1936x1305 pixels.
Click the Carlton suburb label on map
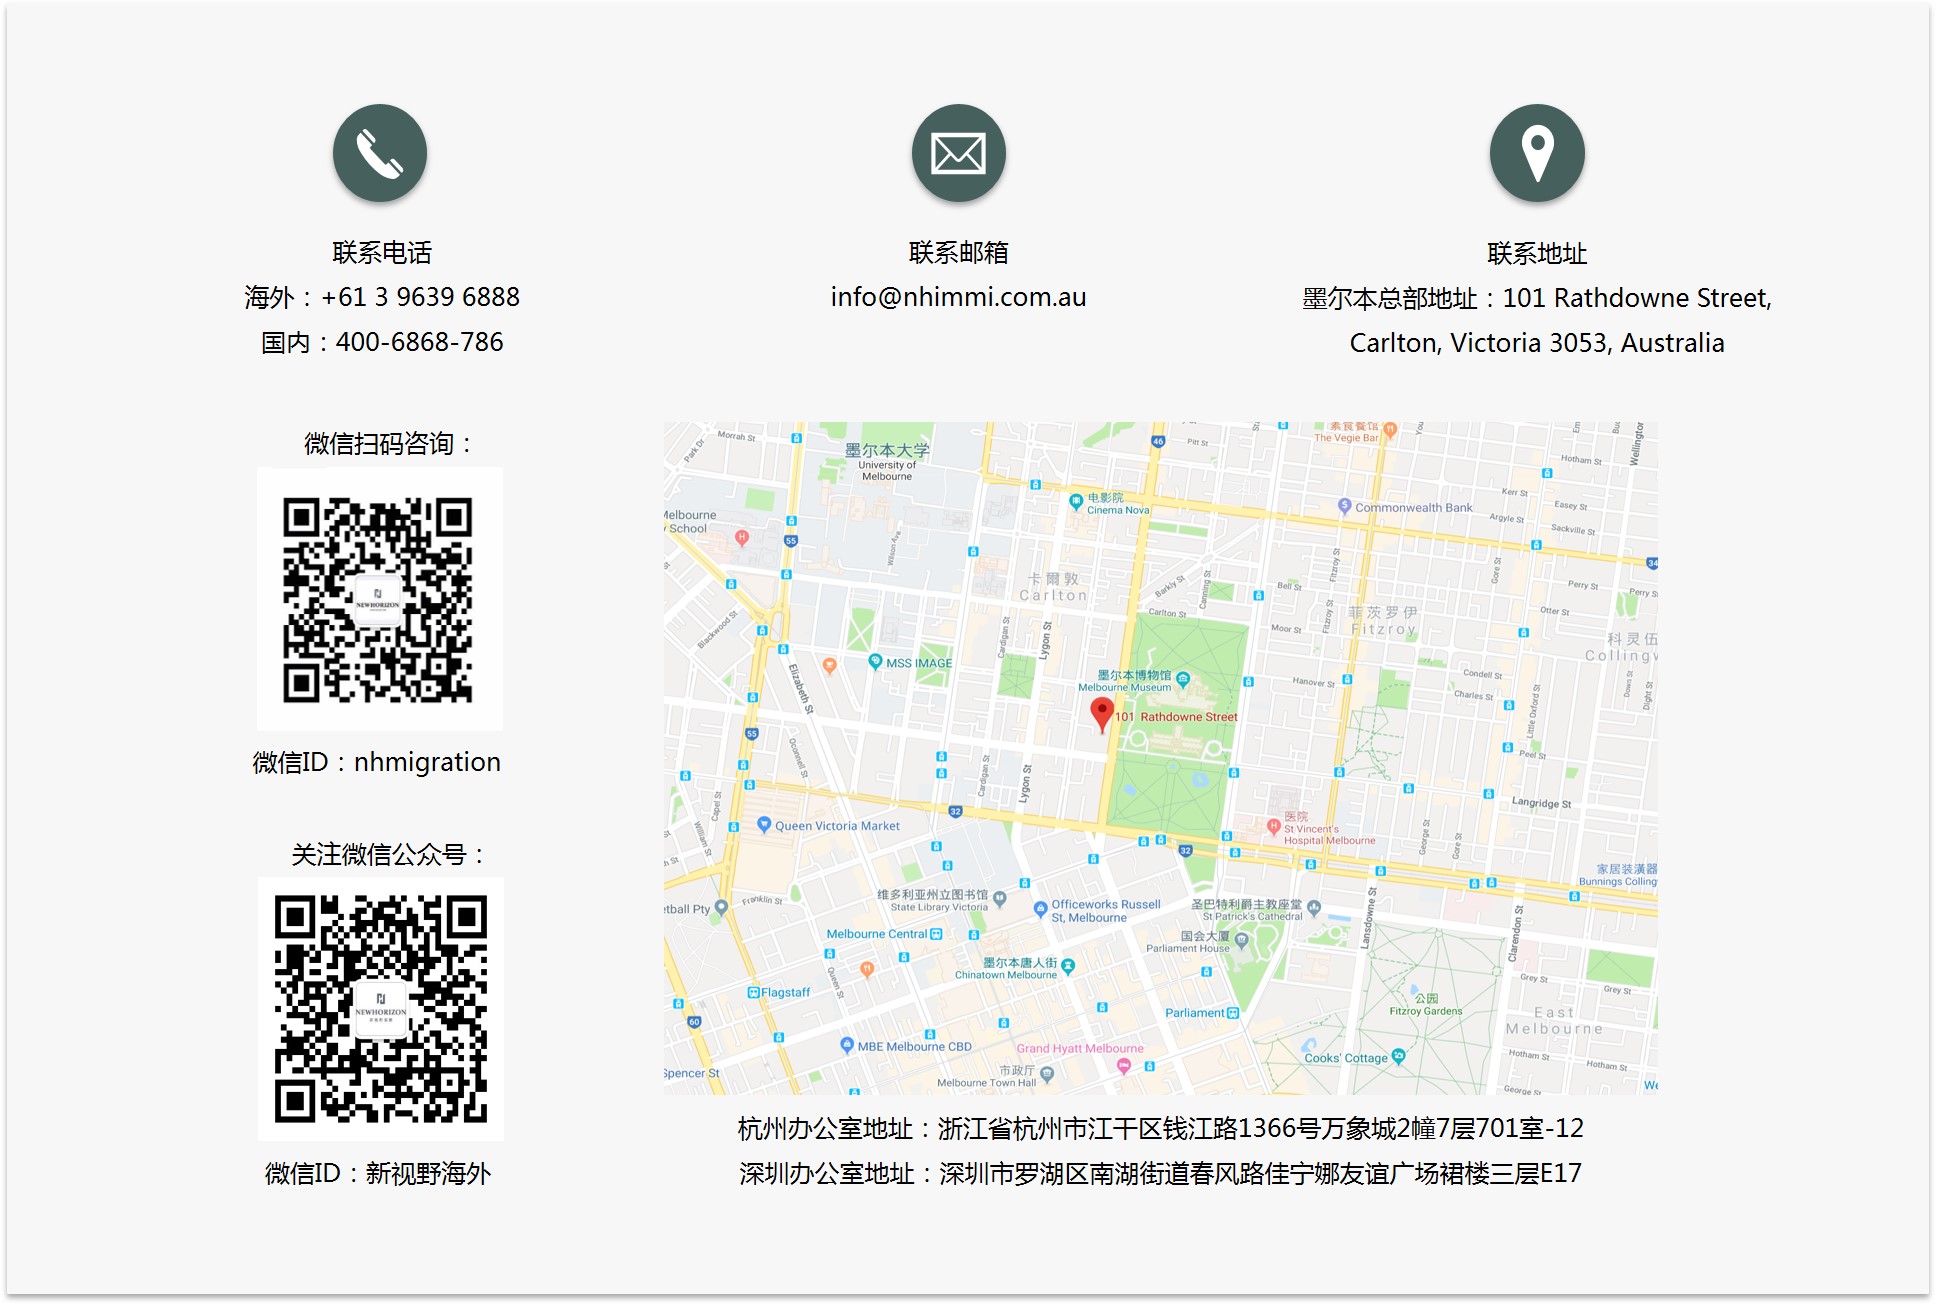pyautogui.click(x=1053, y=587)
